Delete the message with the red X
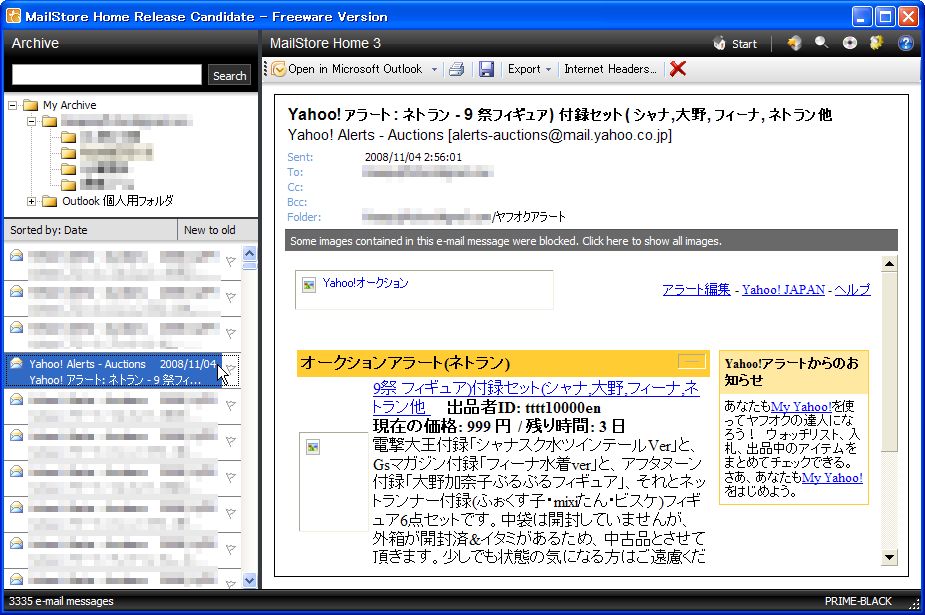 (678, 69)
